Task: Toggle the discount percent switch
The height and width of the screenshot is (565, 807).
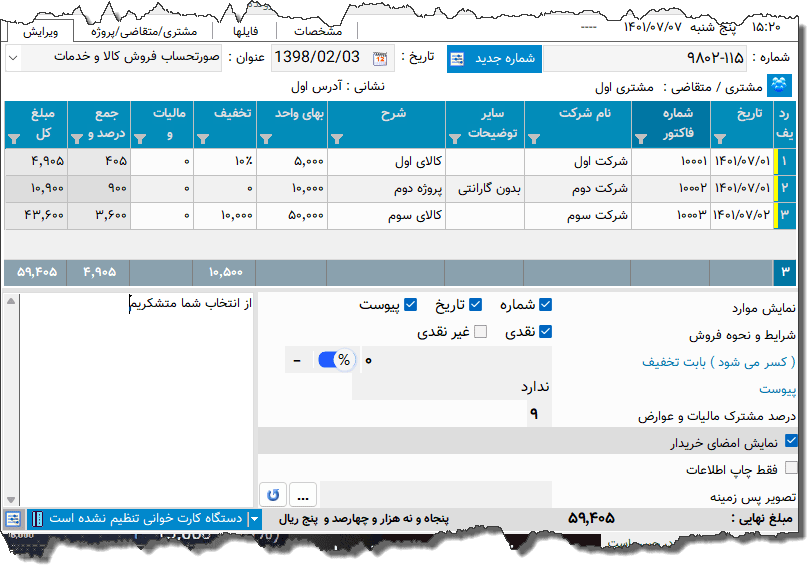Action: tap(336, 360)
